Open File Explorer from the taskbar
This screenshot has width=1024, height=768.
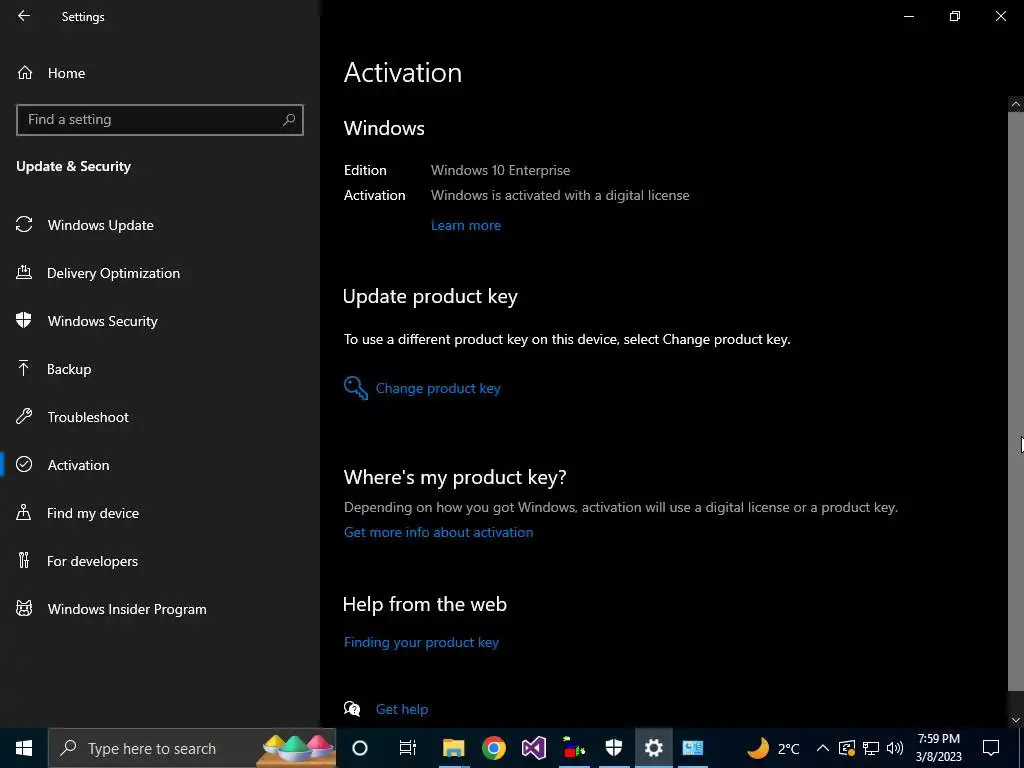pyautogui.click(x=453, y=748)
